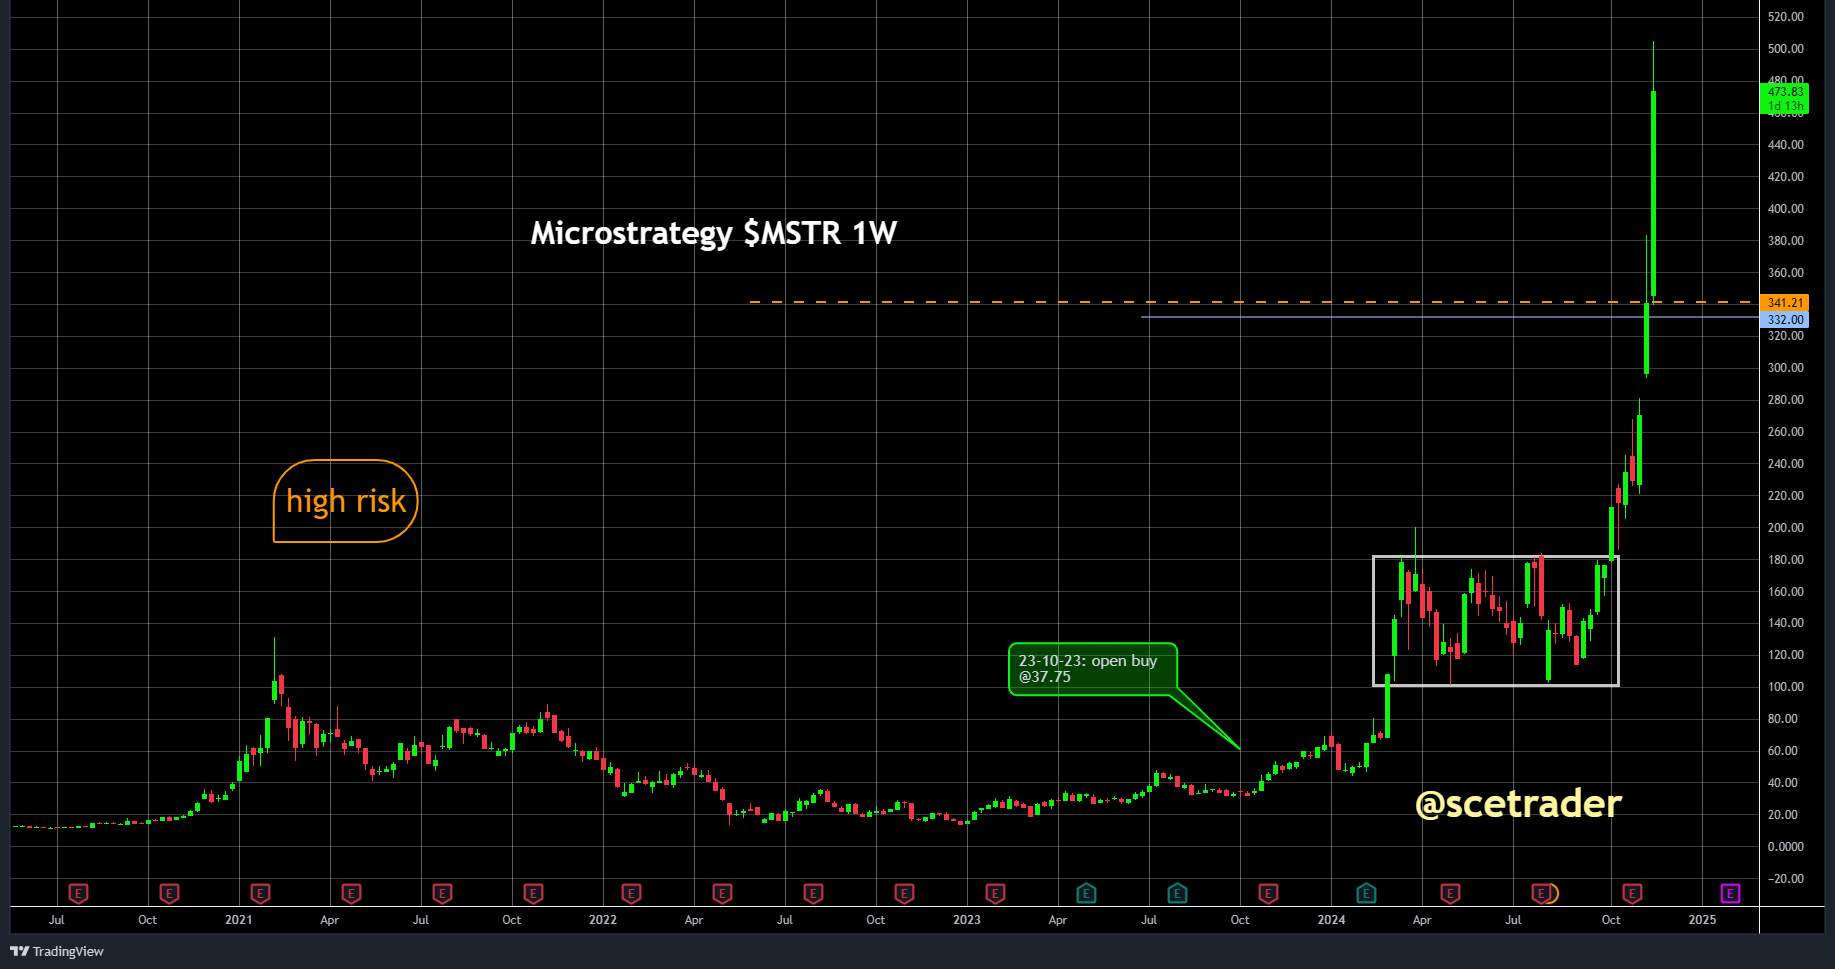Image resolution: width=1835 pixels, height=969 pixels.
Task: Click the 0.0000 label on price axis
Action: point(1785,847)
